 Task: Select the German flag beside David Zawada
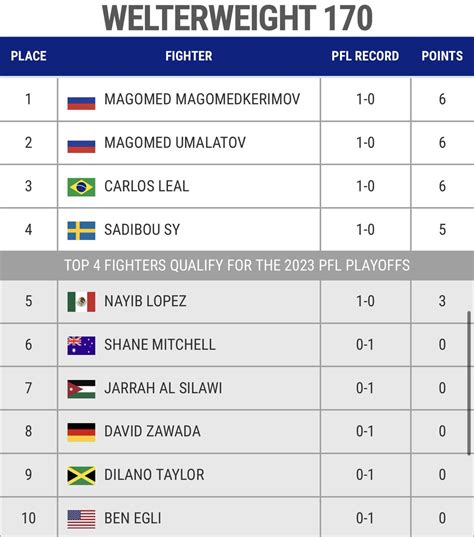[x=81, y=432]
